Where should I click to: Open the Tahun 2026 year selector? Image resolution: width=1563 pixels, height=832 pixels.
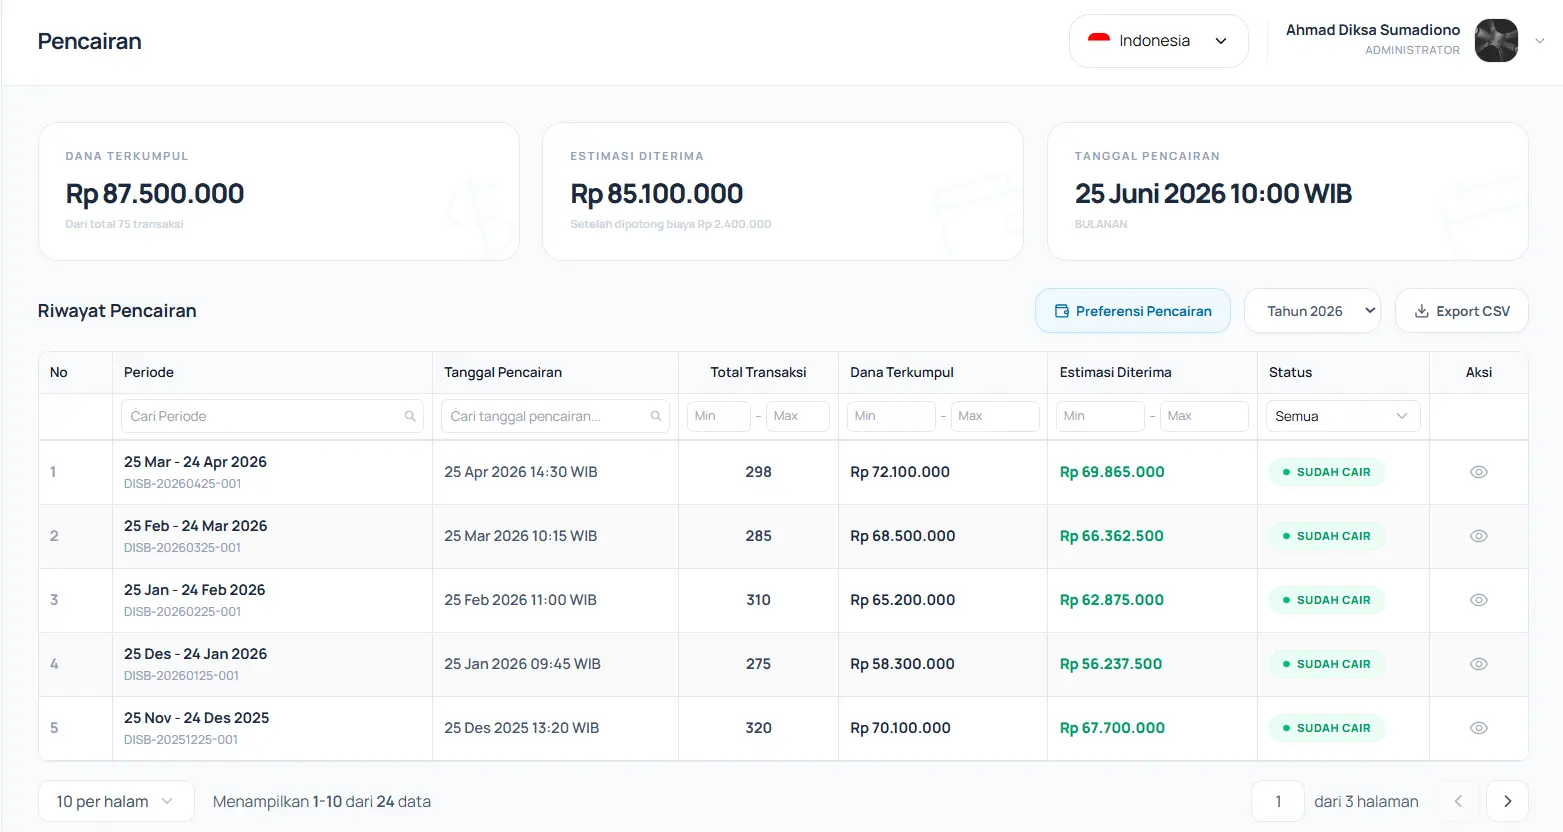point(1312,311)
